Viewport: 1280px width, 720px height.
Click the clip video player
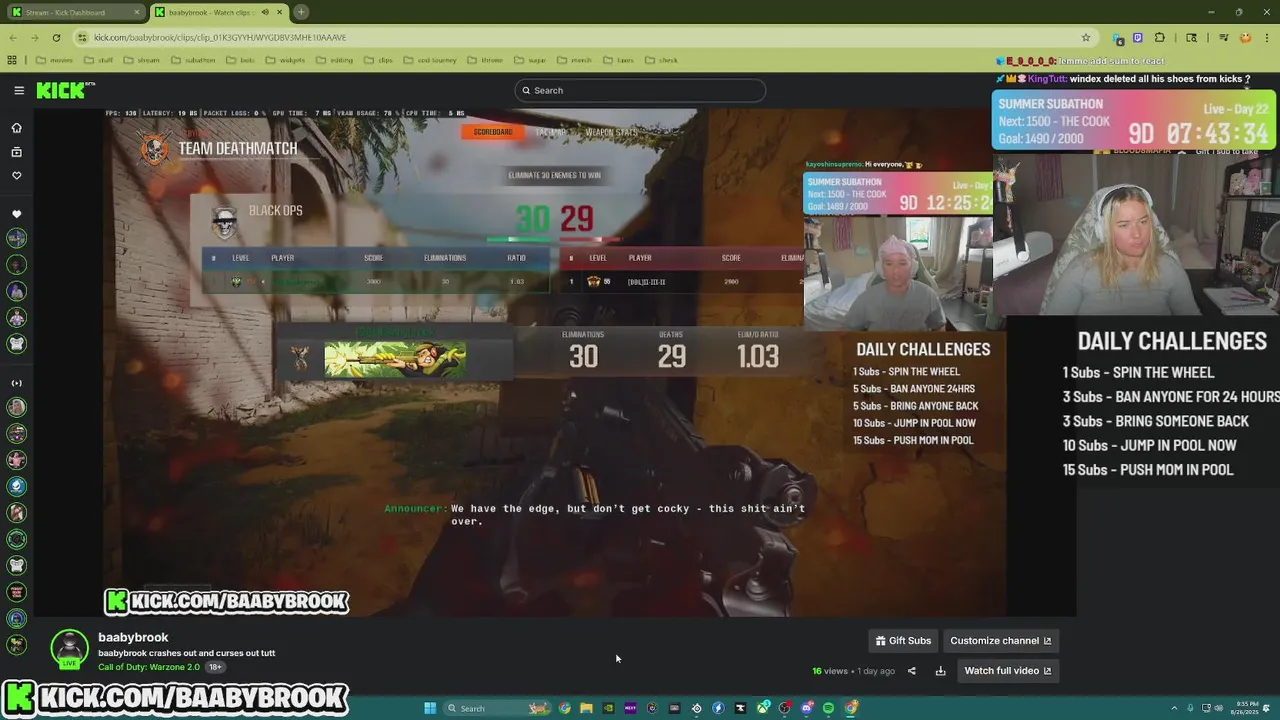(555, 363)
